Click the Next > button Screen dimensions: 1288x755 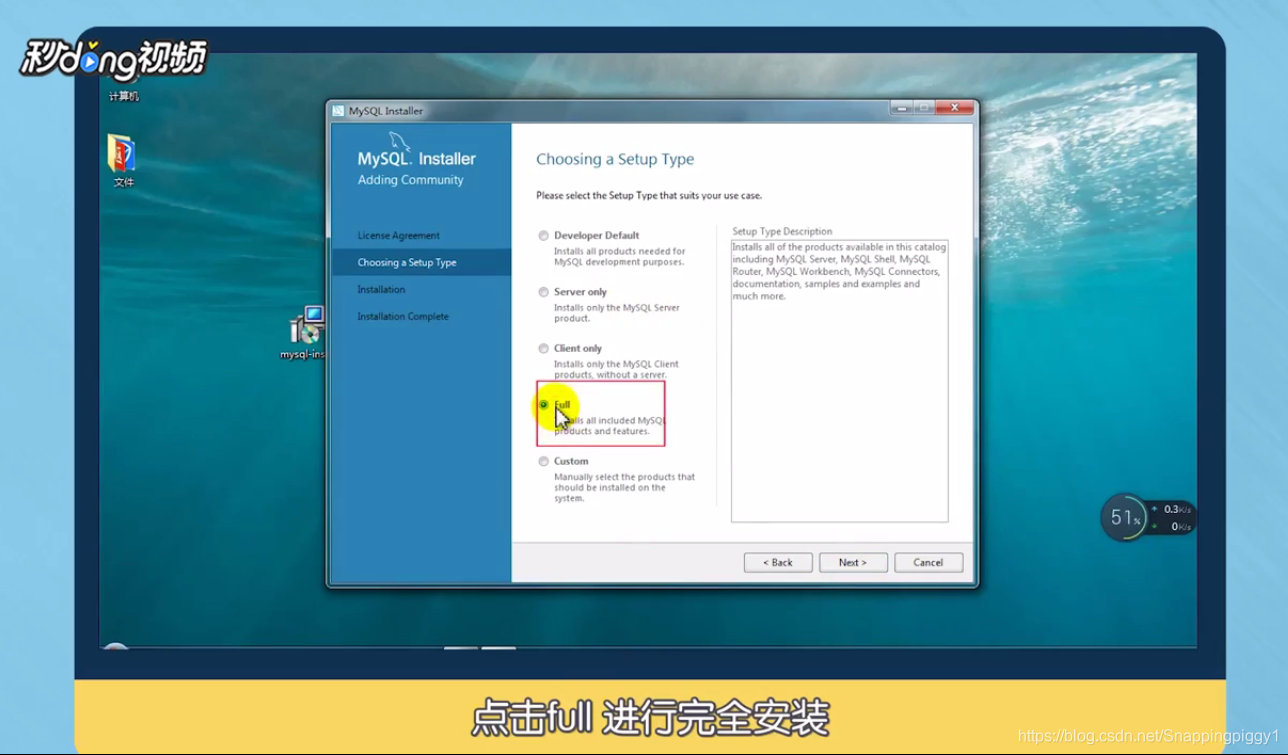[x=853, y=563]
